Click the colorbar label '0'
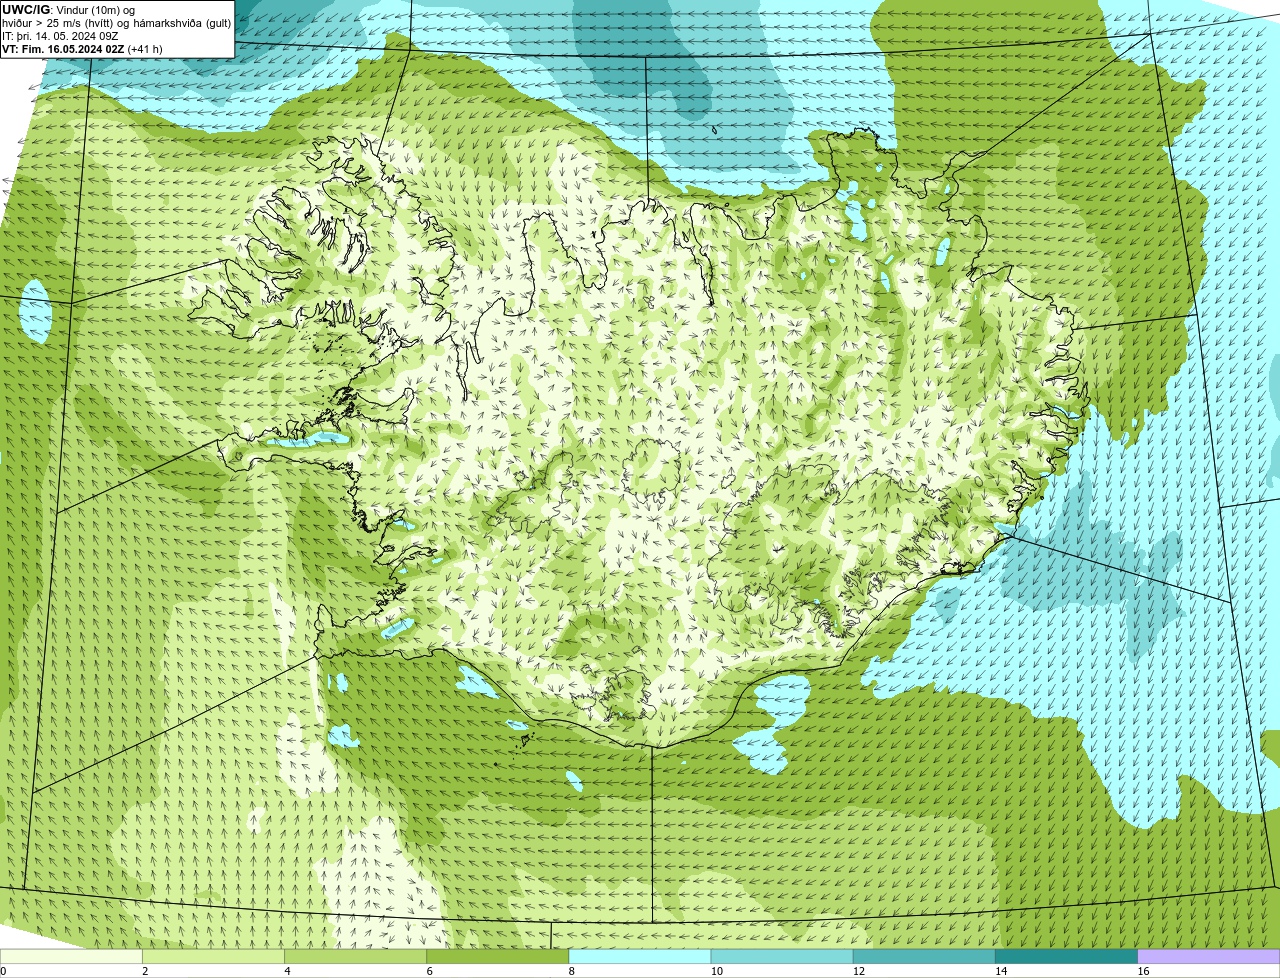 click(x=3, y=971)
